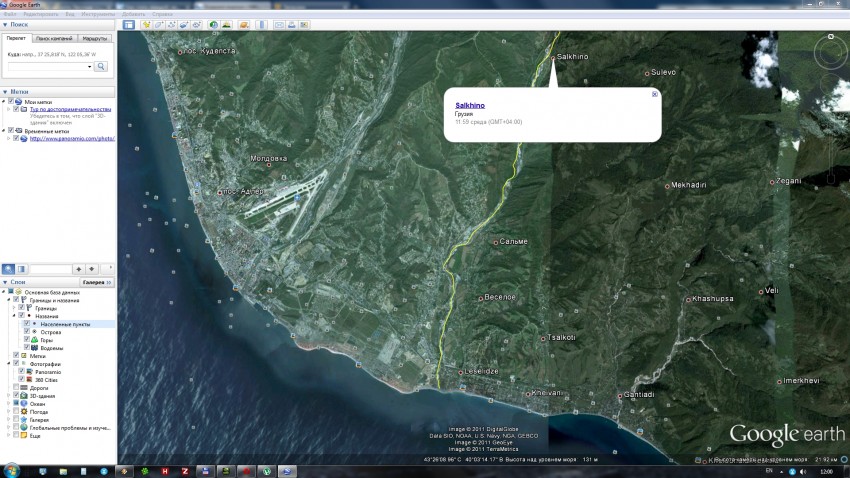Click the add polygon toolbar icon

[159, 24]
